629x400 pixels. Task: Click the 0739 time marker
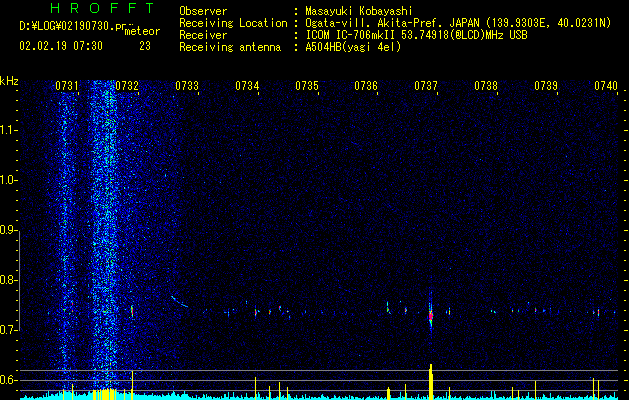[546, 86]
